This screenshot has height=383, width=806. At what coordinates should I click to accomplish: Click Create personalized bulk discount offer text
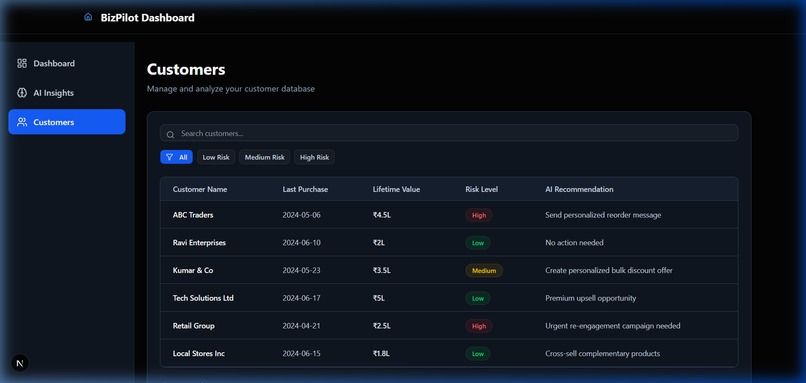click(609, 270)
